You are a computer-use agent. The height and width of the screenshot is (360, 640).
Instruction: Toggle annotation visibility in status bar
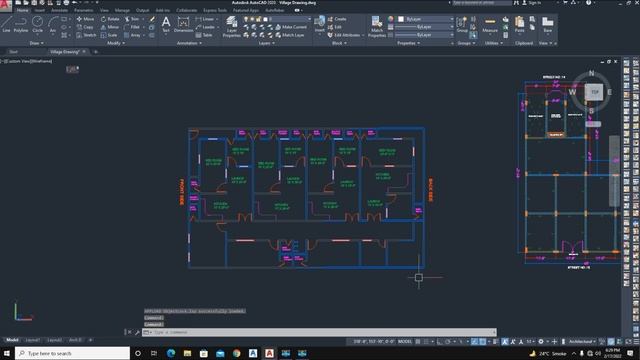point(505,342)
